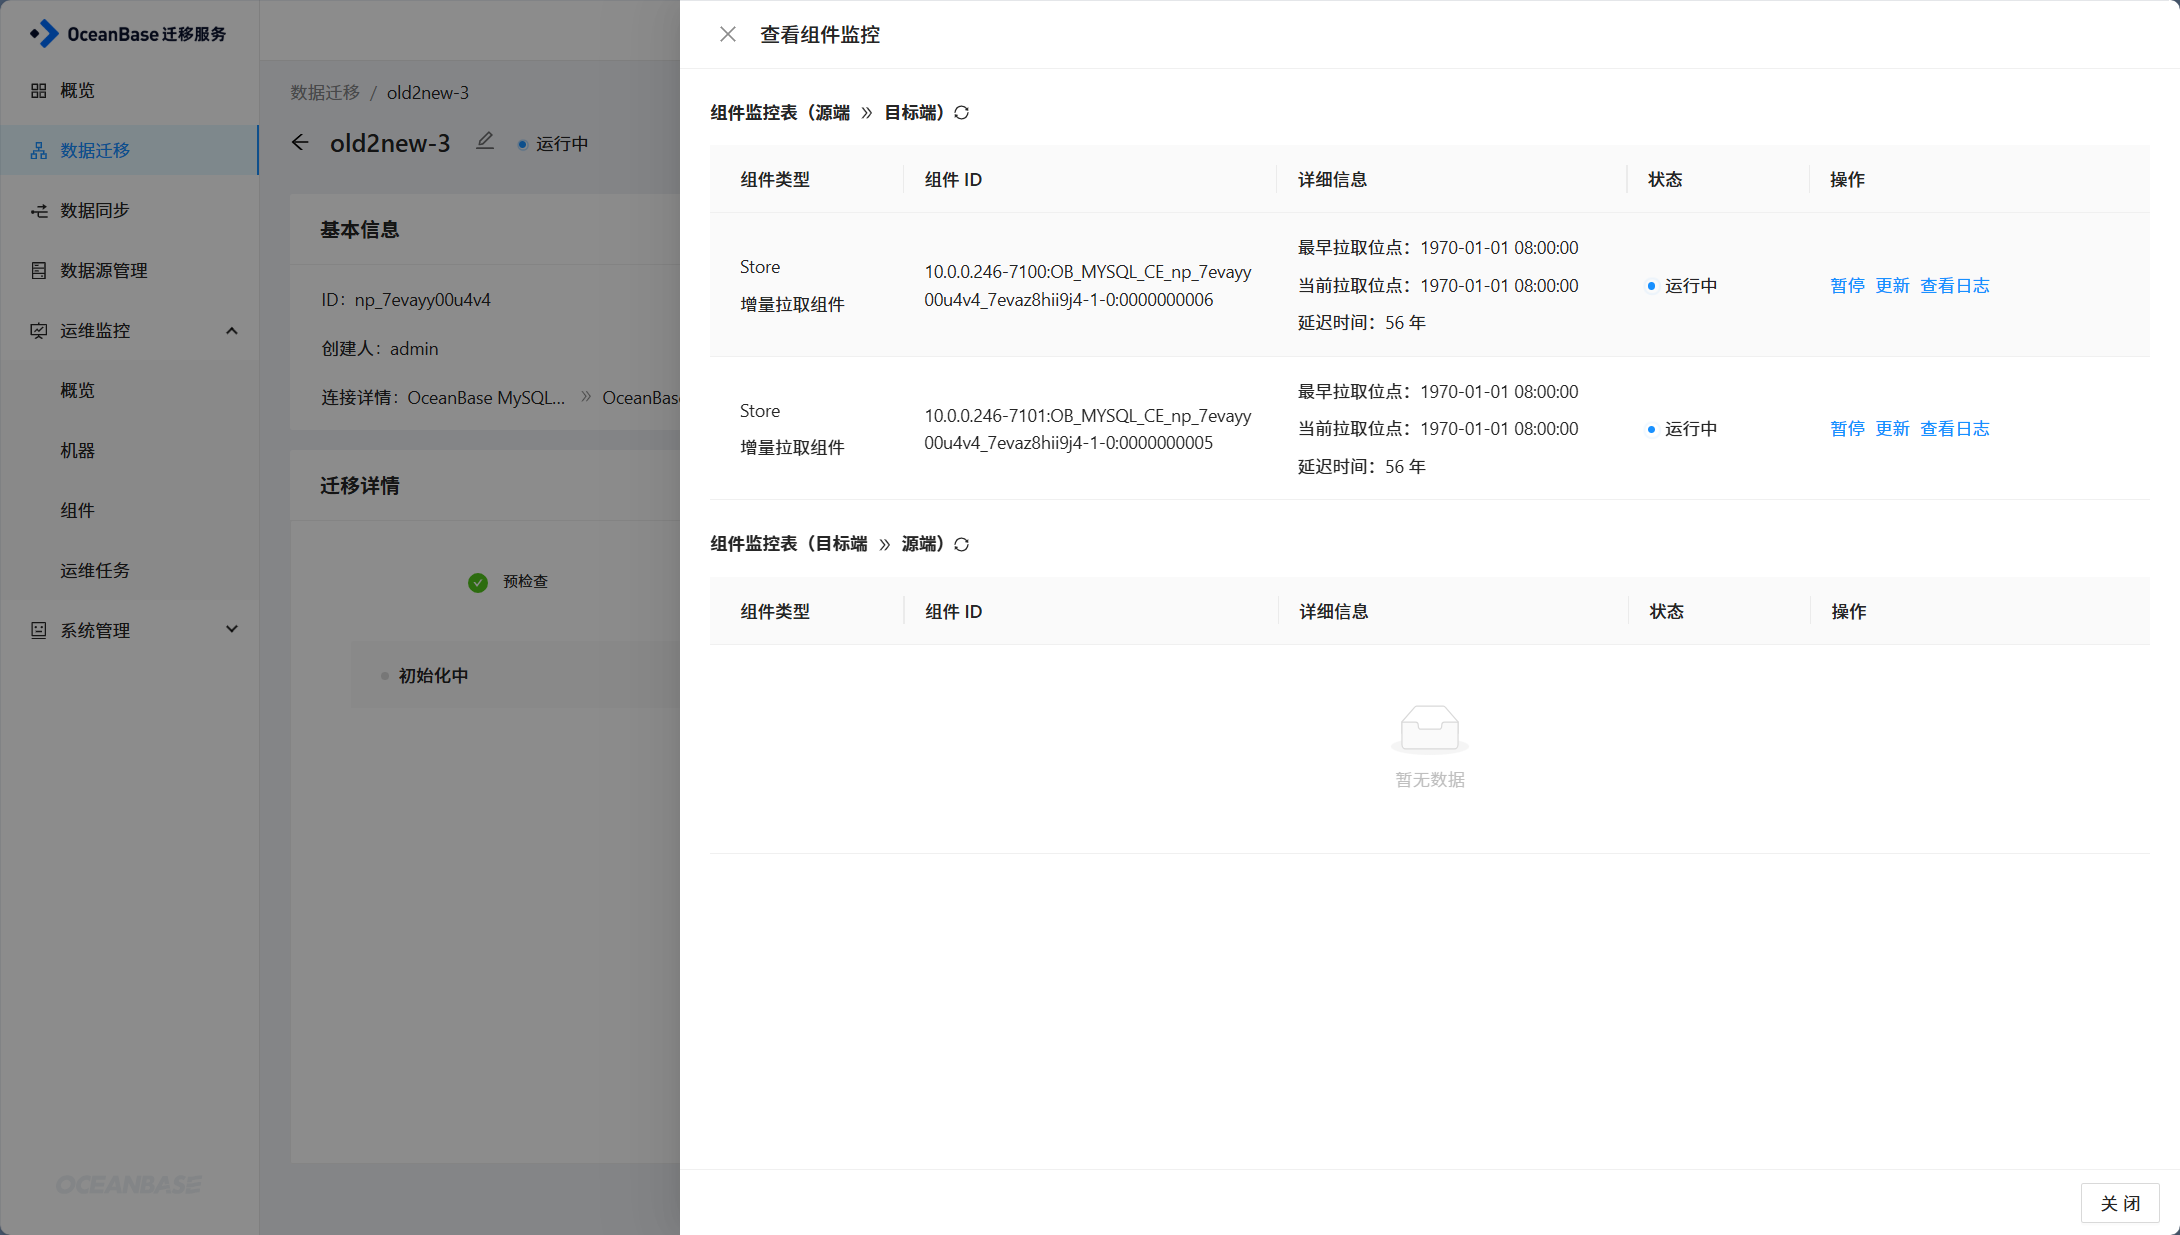Click the edit pencil next to old2new-3

coord(485,142)
